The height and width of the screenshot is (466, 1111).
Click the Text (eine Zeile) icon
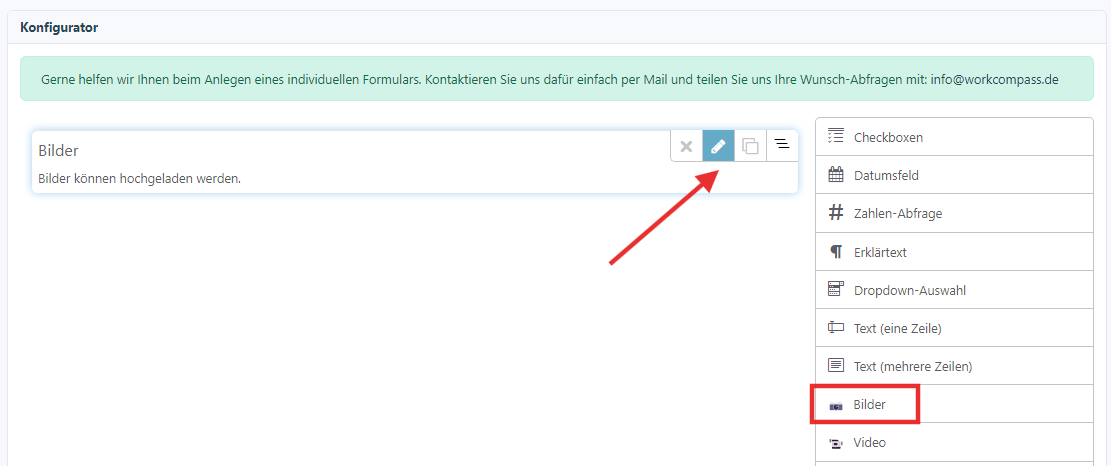point(836,328)
